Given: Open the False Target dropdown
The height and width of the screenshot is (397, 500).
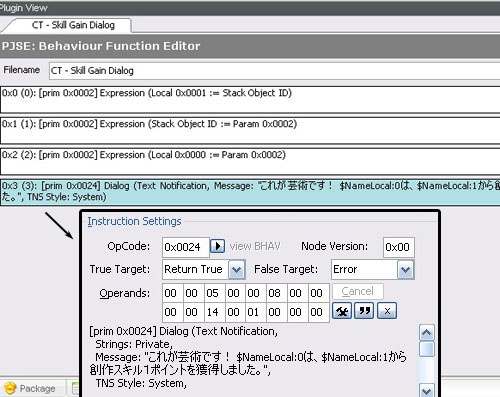Looking at the screenshot, I should pos(406,269).
